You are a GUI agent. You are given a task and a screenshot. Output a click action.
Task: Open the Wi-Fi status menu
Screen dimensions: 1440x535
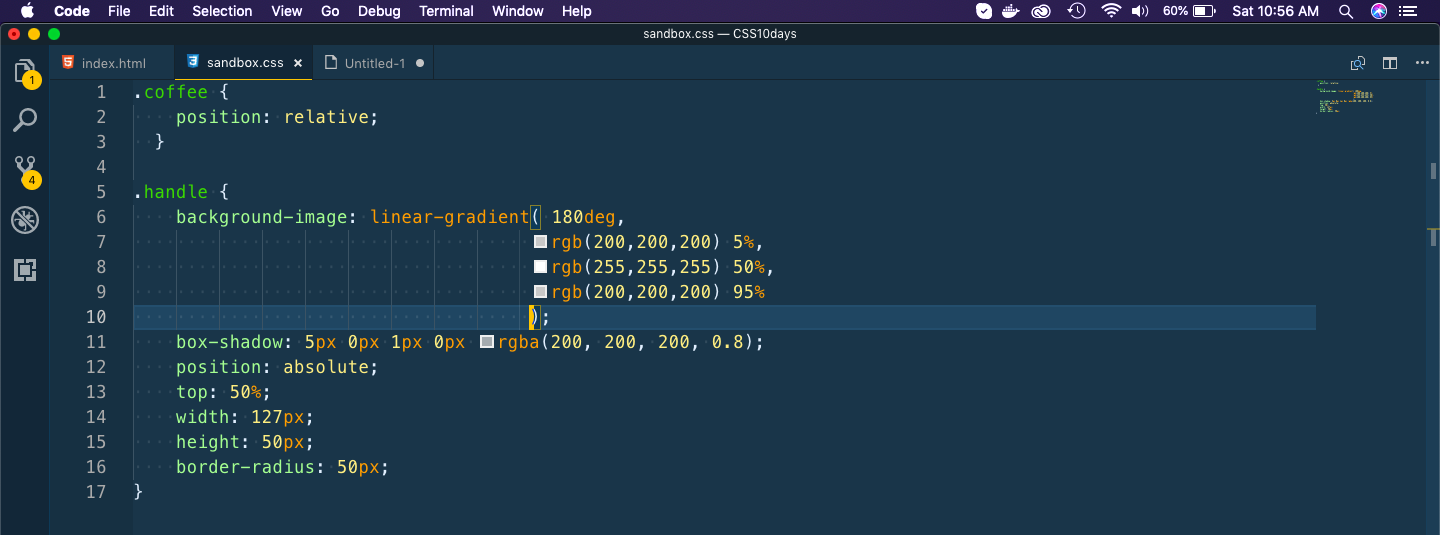[1111, 11]
